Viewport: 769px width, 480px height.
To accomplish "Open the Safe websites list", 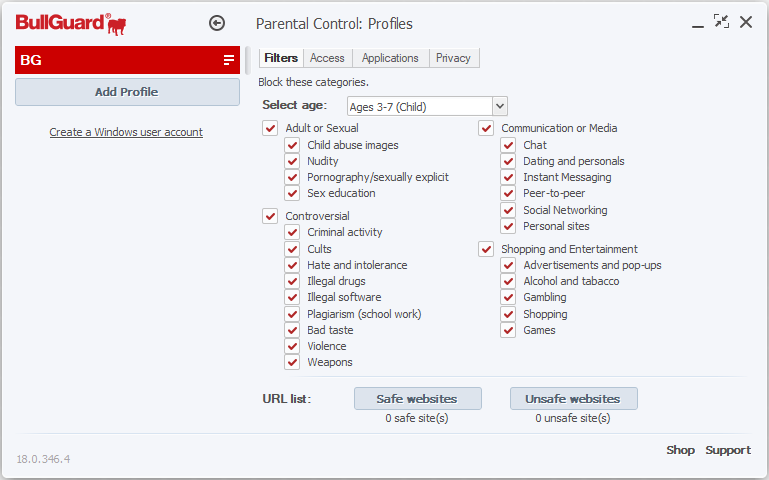I will (x=418, y=398).
